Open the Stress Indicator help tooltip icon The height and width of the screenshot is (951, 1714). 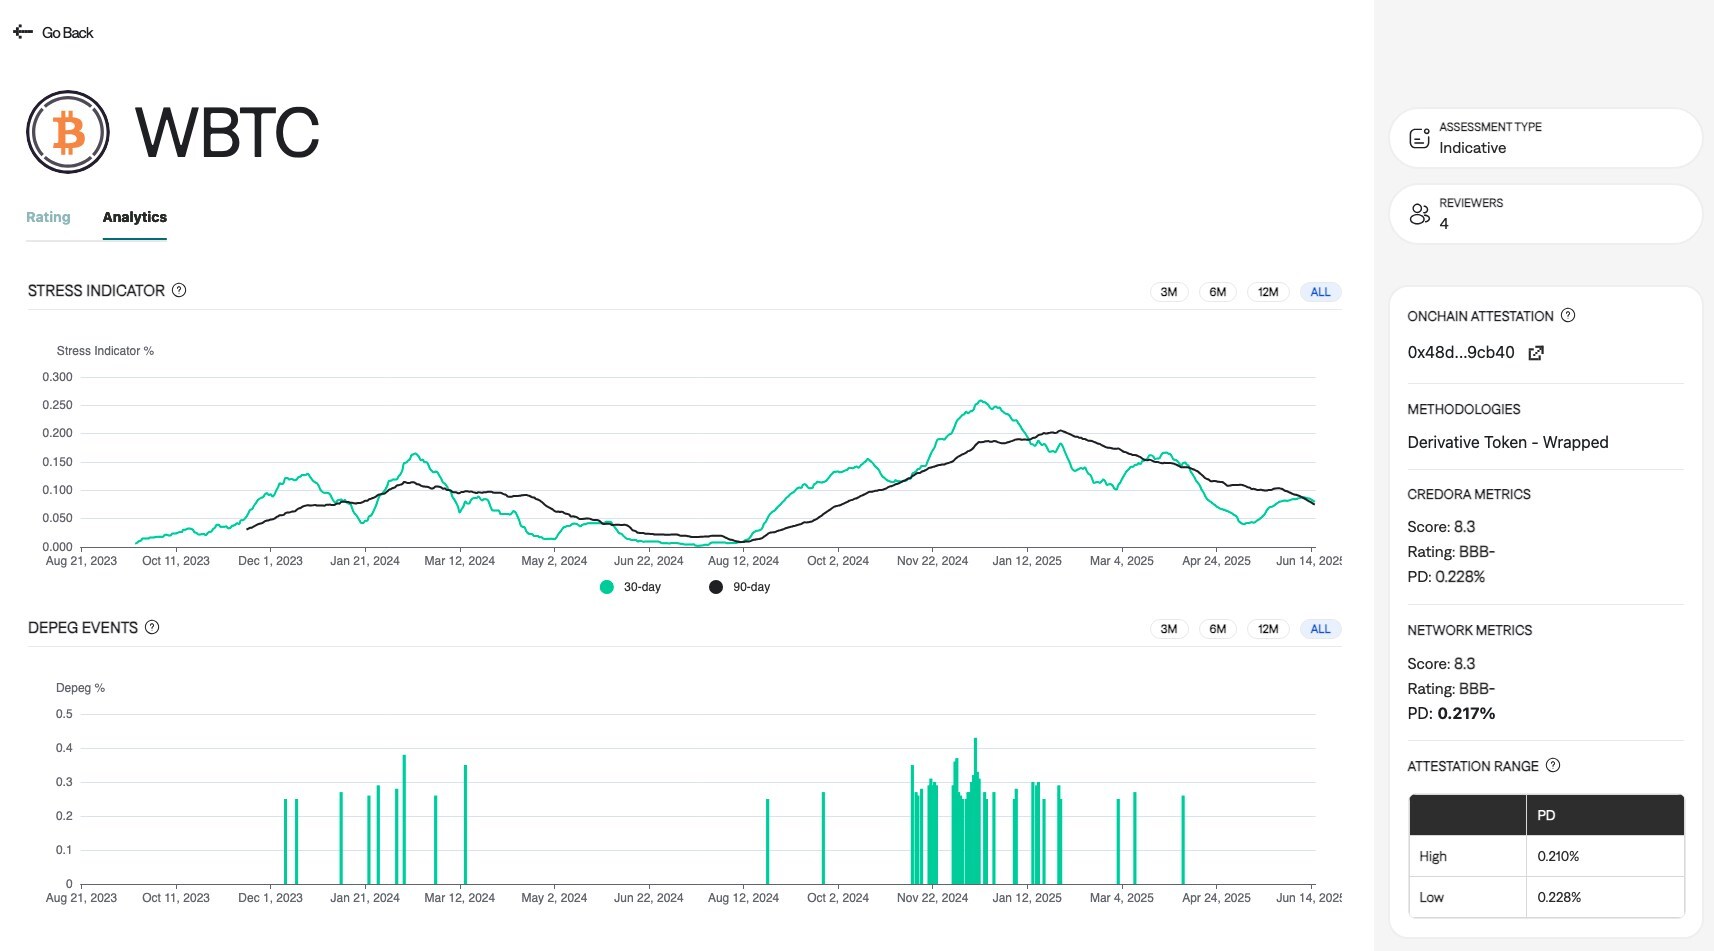179,290
